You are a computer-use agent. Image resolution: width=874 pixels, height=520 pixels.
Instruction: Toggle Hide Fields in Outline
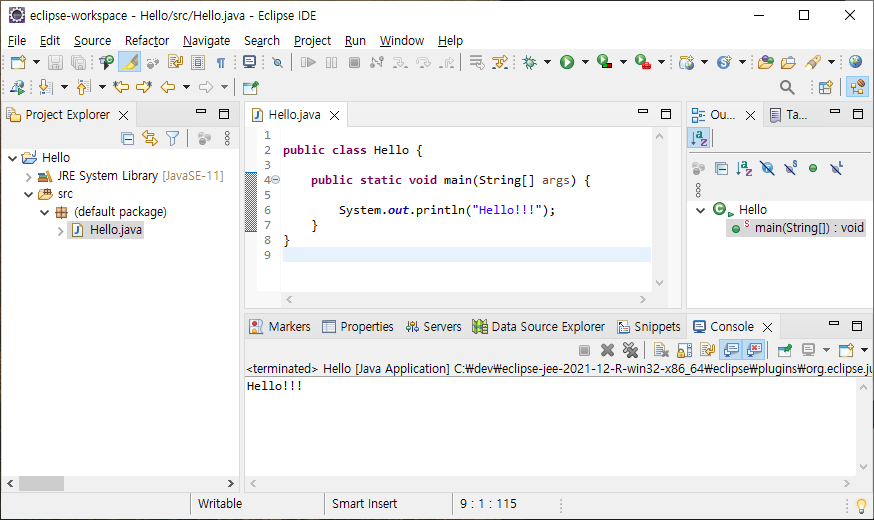767,168
